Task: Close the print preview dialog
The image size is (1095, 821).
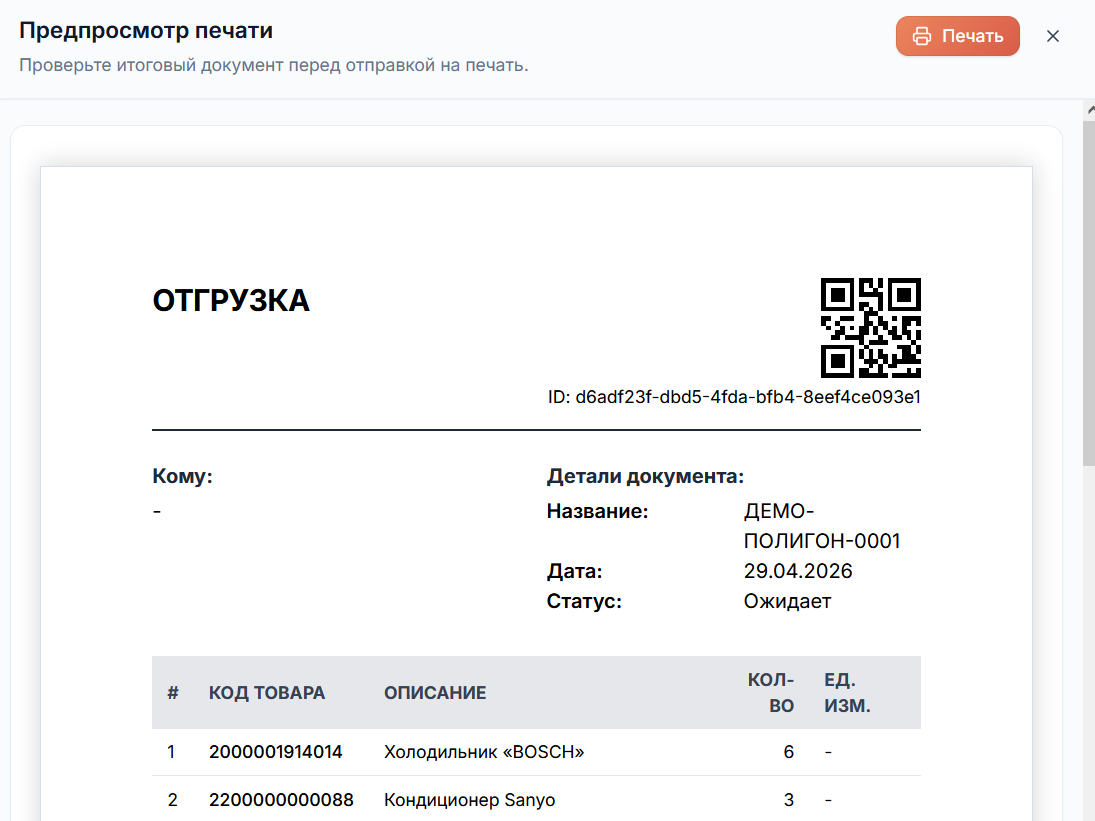Action: 1052,36
